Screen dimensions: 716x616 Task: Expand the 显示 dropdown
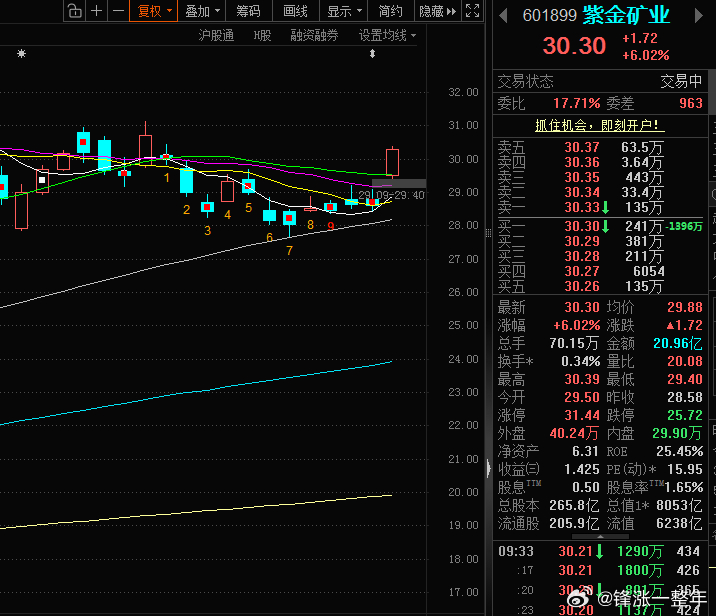tap(344, 11)
